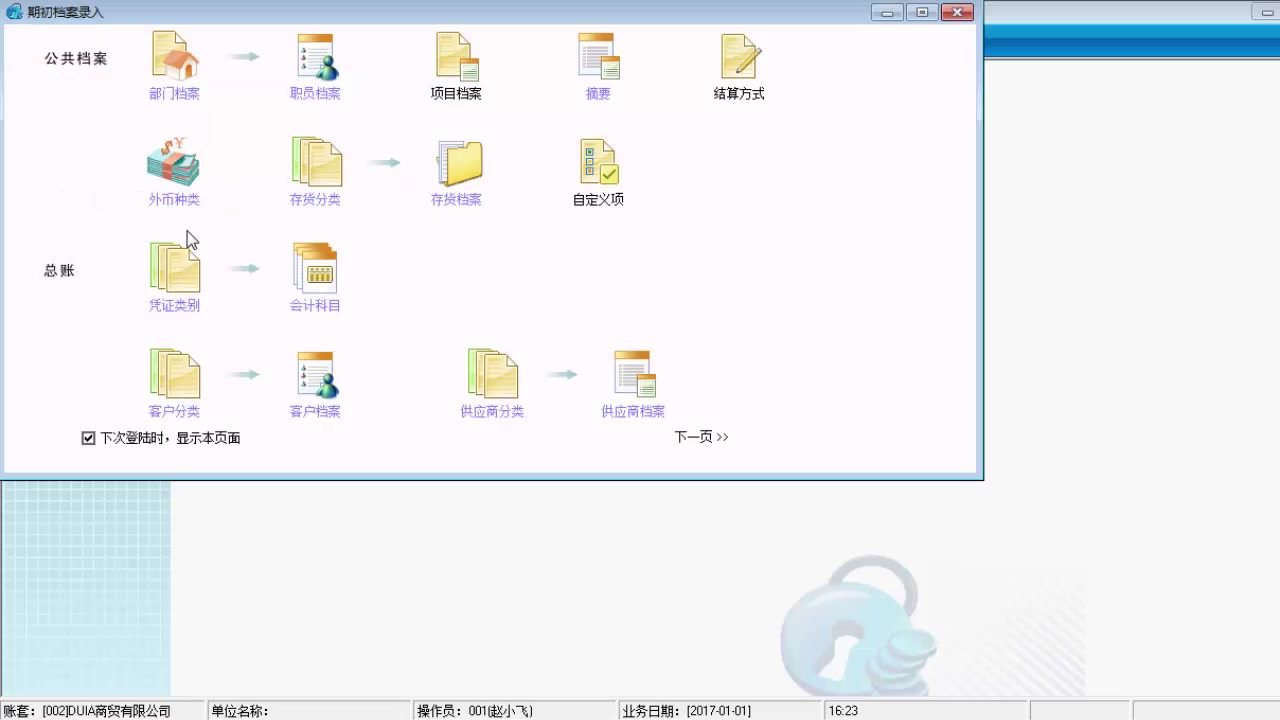The width and height of the screenshot is (1280, 720).
Task: Click status bar 操作员 001(赵小飞)
Action: 516,711
